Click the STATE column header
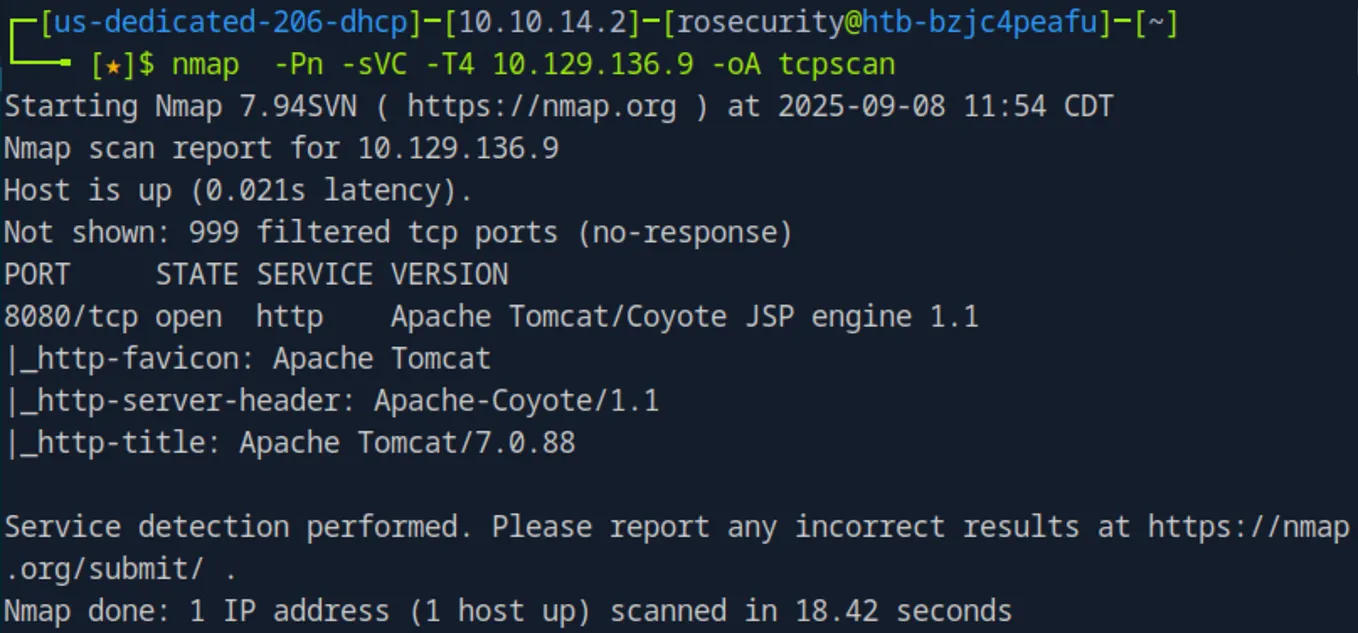This screenshot has width=1358, height=633. click(x=197, y=275)
